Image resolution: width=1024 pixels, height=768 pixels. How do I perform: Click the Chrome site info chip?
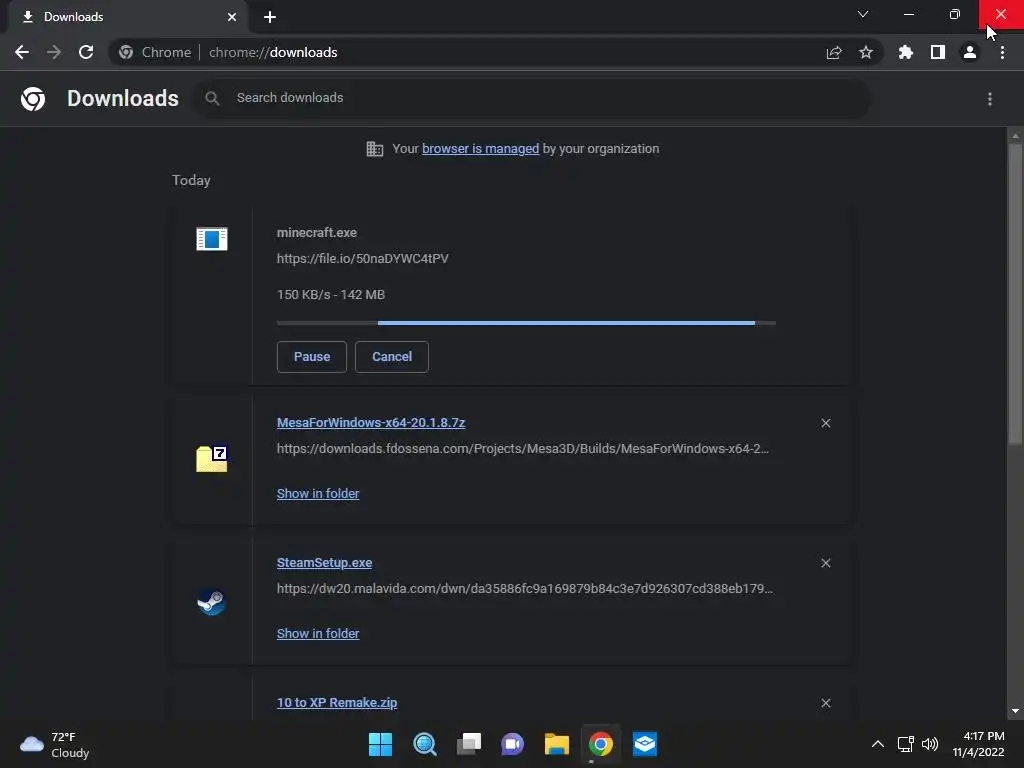[x=155, y=52]
